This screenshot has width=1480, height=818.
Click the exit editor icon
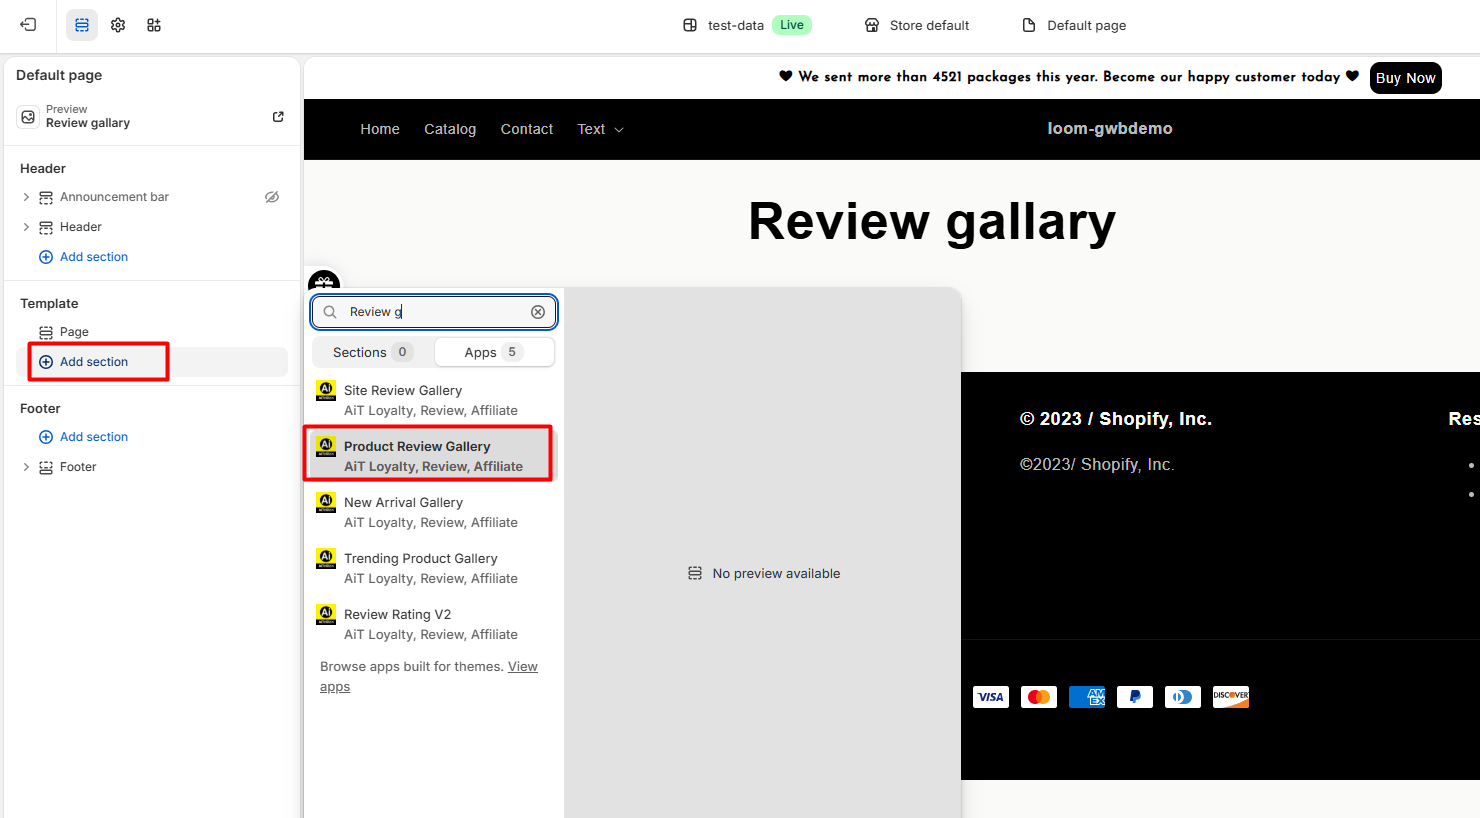click(x=28, y=25)
